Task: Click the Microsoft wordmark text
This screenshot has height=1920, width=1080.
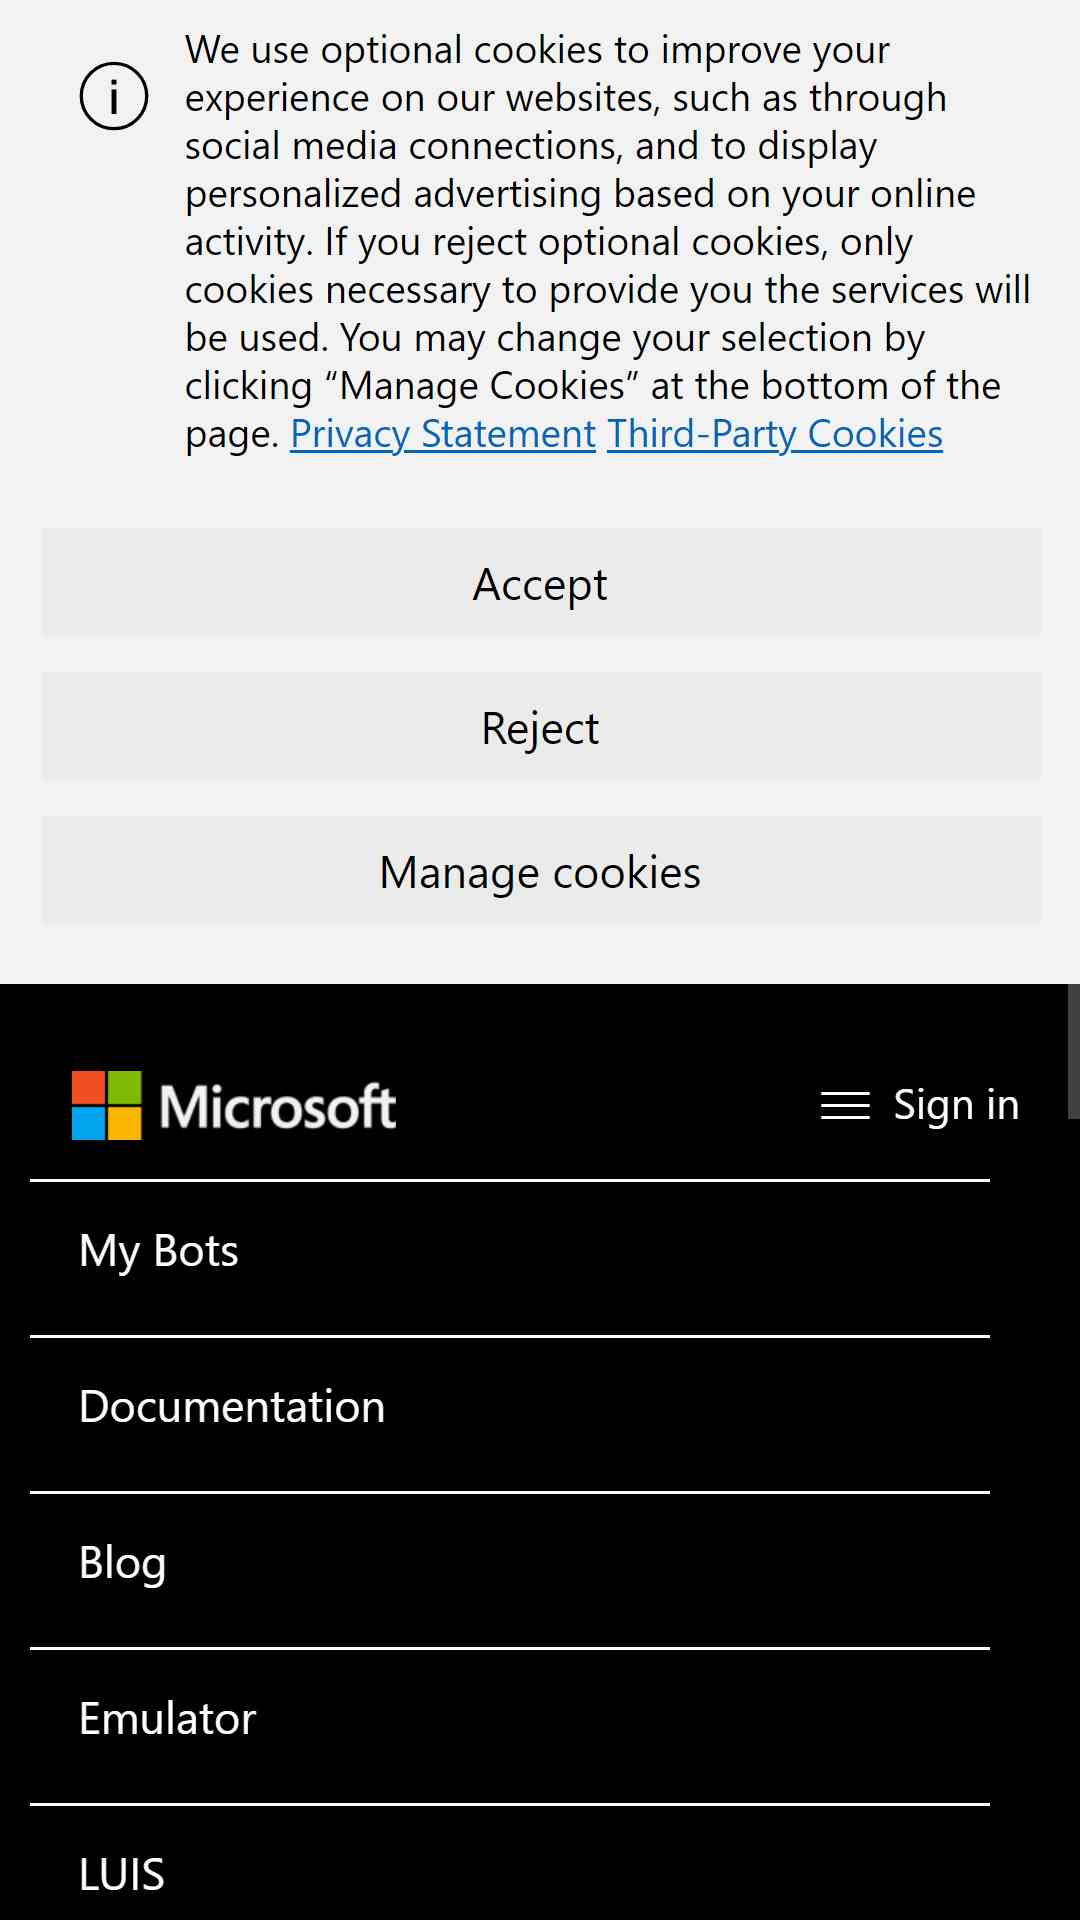Action: pos(278,1107)
